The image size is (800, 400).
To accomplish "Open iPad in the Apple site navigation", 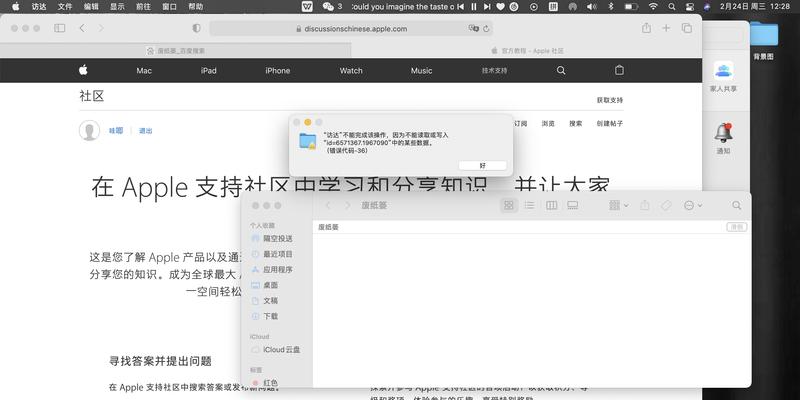I will 209,71.
